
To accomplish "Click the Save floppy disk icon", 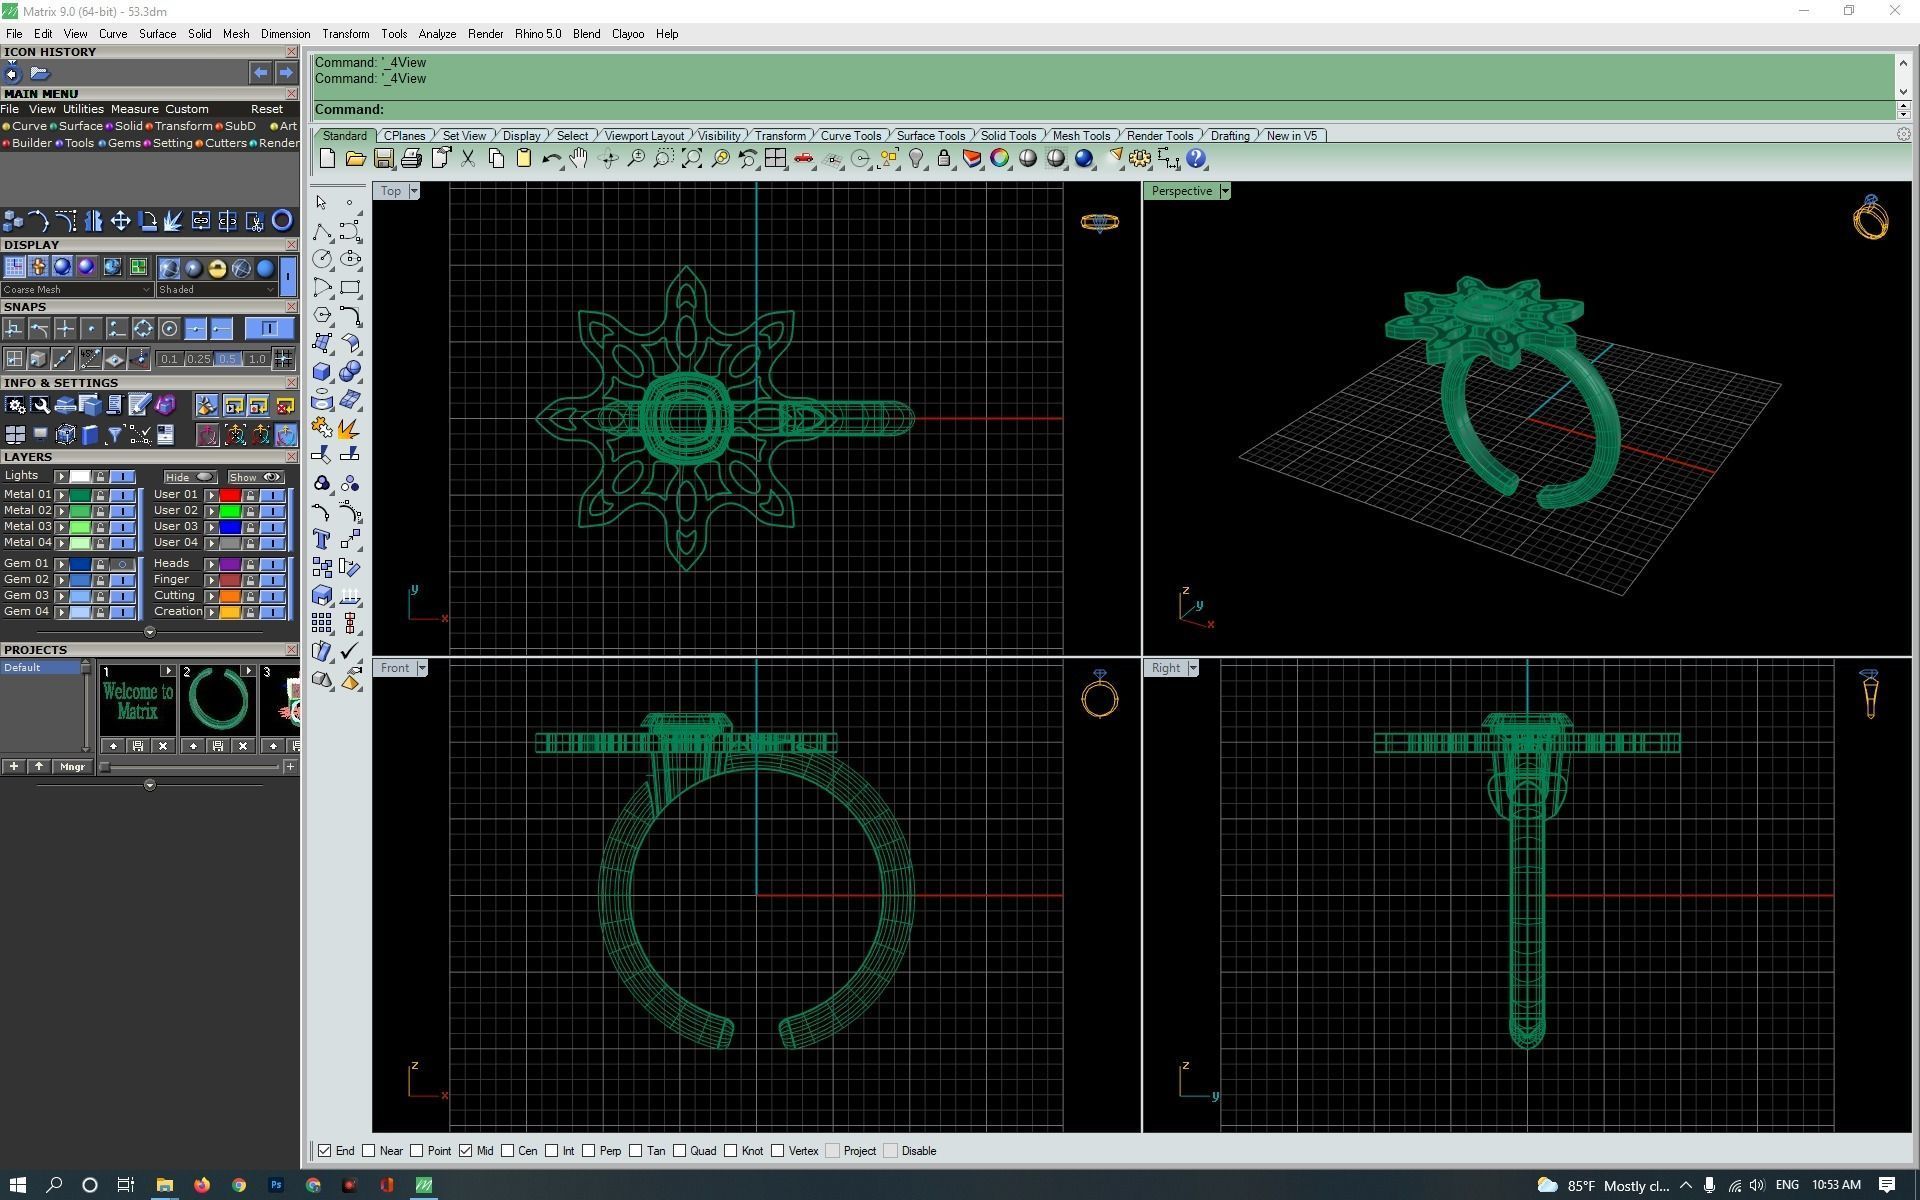I will pyautogui.click(x=383, y=159).
